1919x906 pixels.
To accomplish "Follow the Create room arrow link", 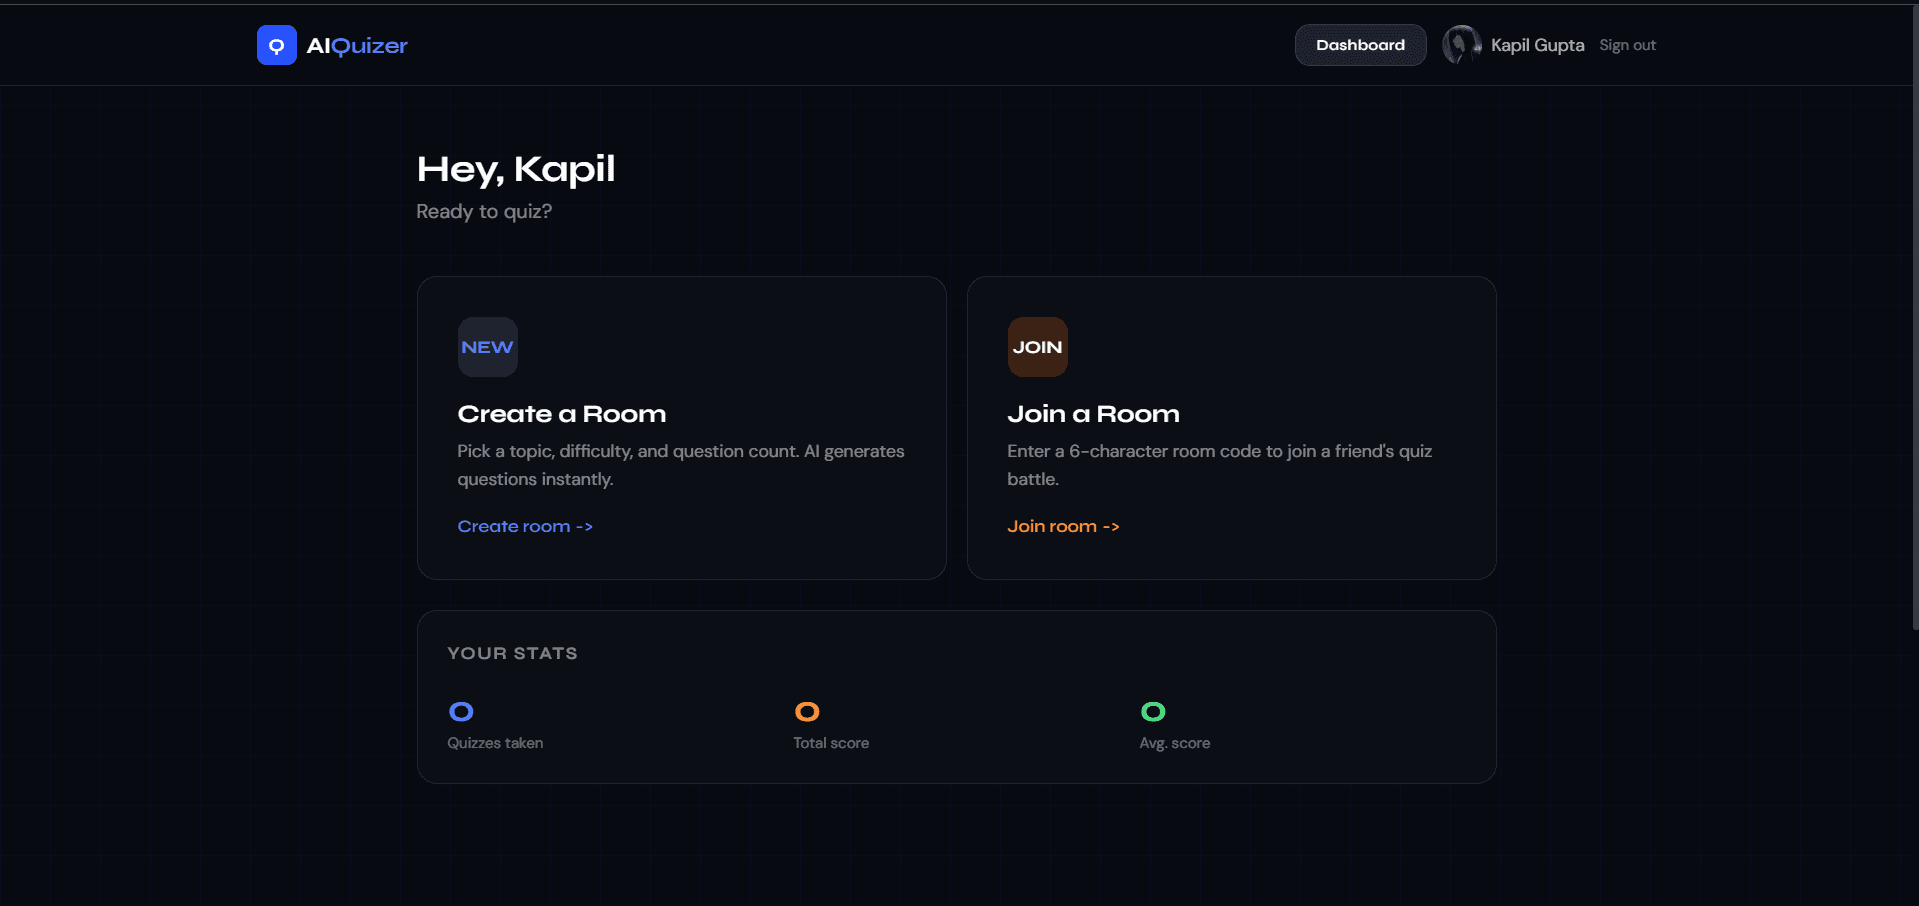I will coord(525,526).
